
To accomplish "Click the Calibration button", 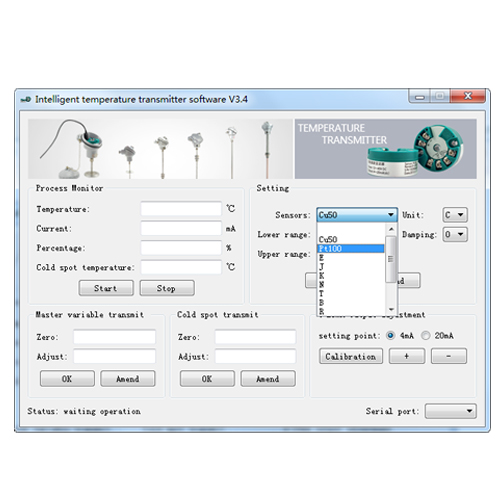I will [x=351, y=356].
